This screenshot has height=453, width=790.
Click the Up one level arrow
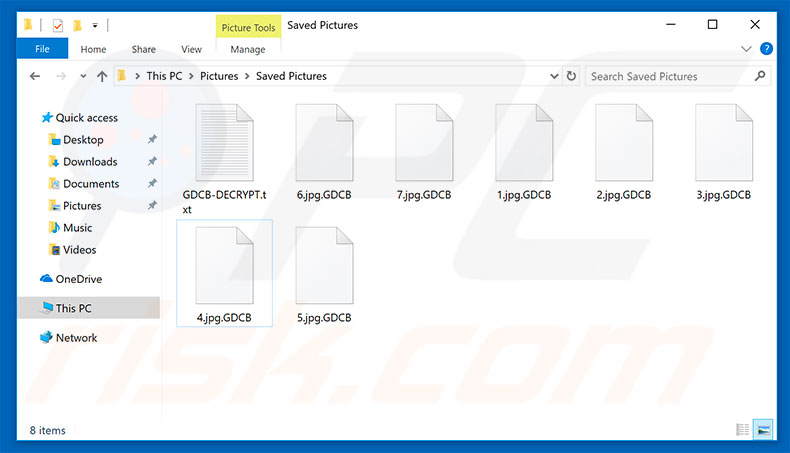[x=101, y=76]
